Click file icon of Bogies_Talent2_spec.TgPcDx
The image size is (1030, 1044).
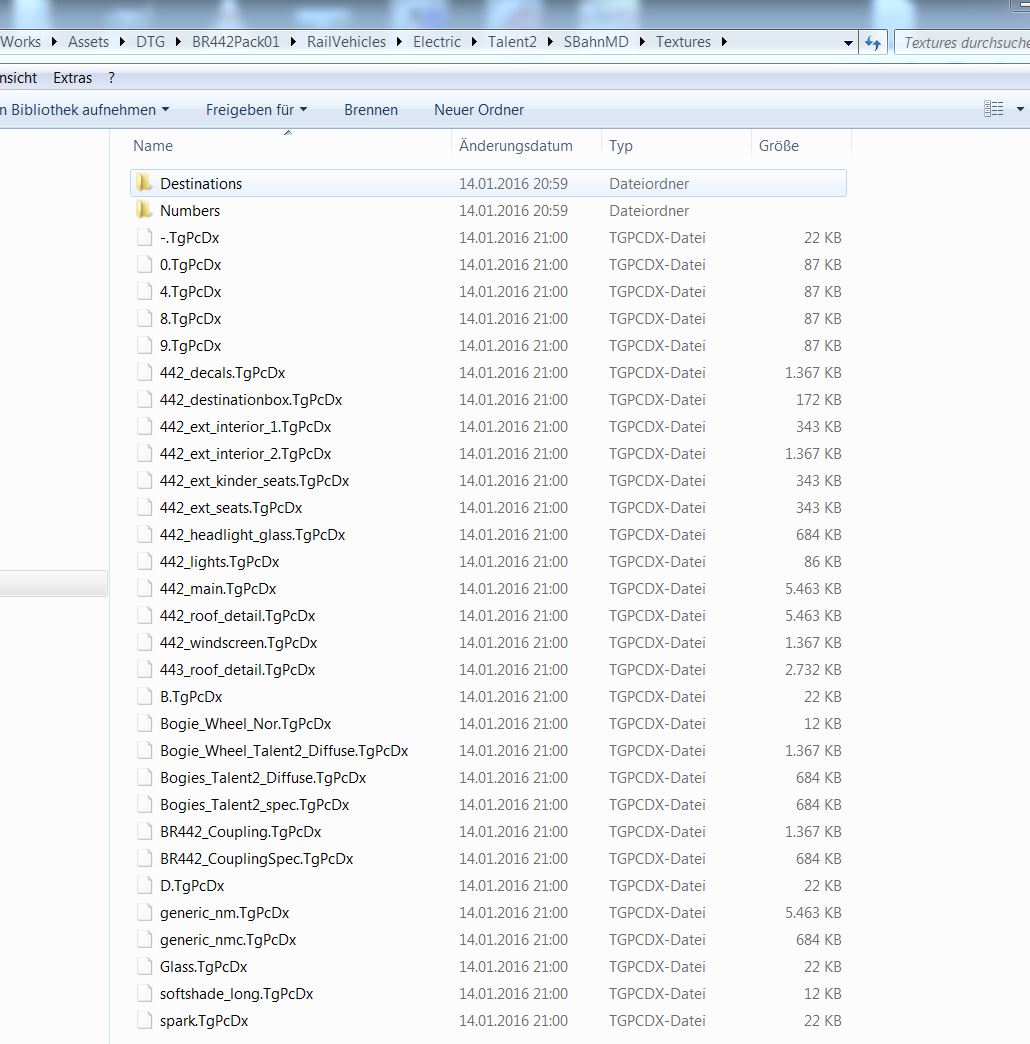coord(144,804)
